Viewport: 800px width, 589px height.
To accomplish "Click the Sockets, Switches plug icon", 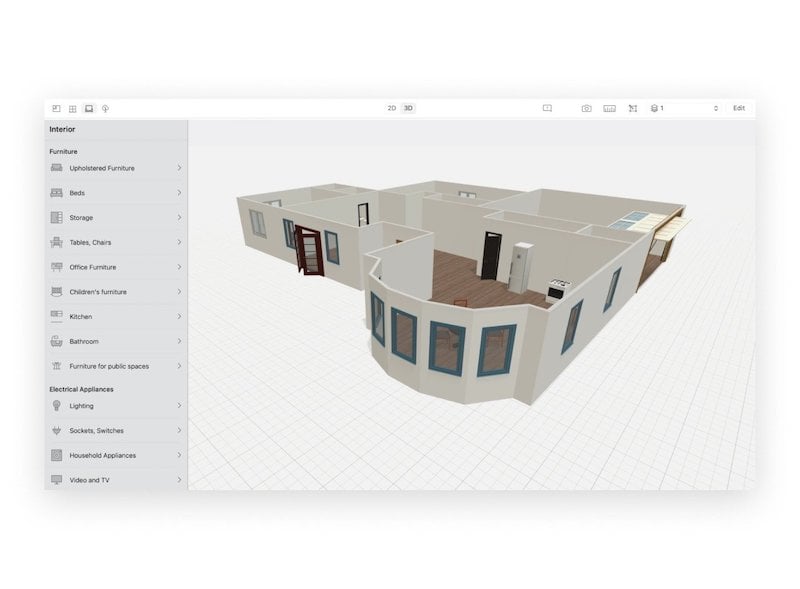I will click(57, 431).
